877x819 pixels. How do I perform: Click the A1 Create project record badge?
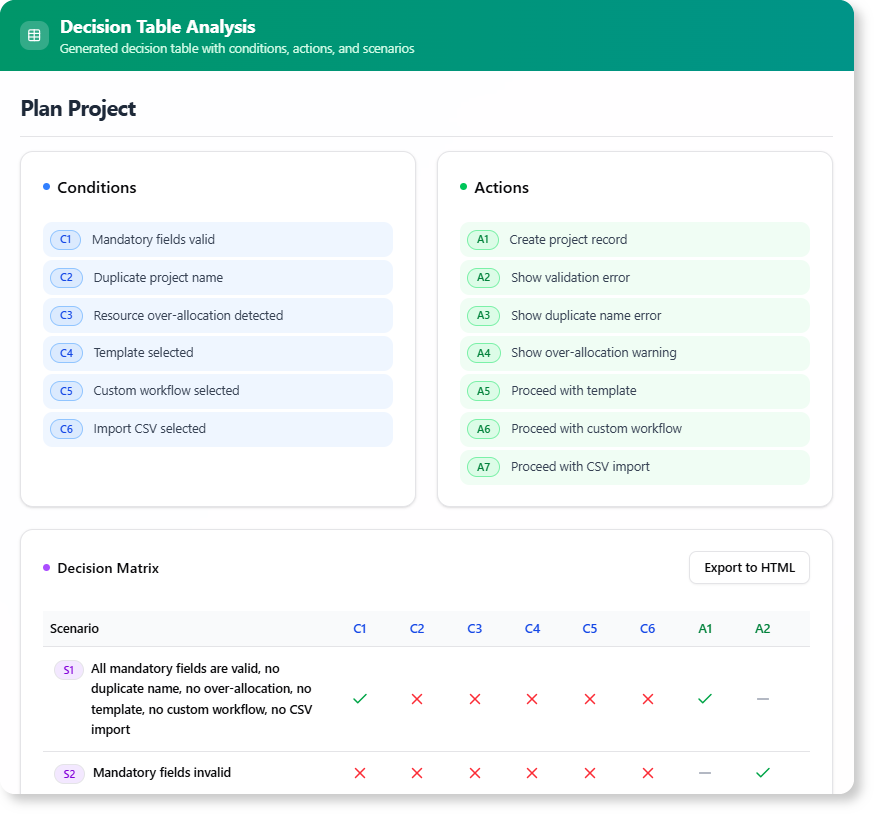pos(483,239)
